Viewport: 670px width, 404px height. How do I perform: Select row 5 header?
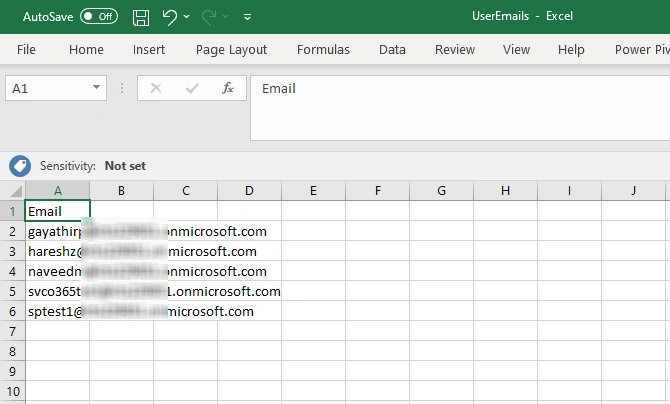[x=12, y=291]
